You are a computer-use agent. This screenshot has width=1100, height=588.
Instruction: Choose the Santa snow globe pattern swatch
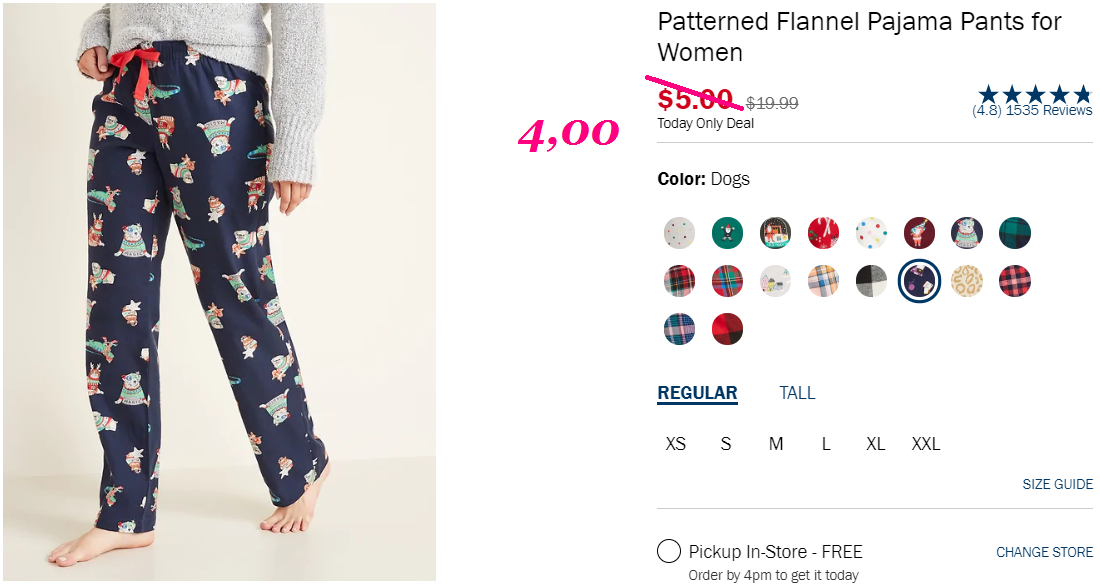(775, 233)
